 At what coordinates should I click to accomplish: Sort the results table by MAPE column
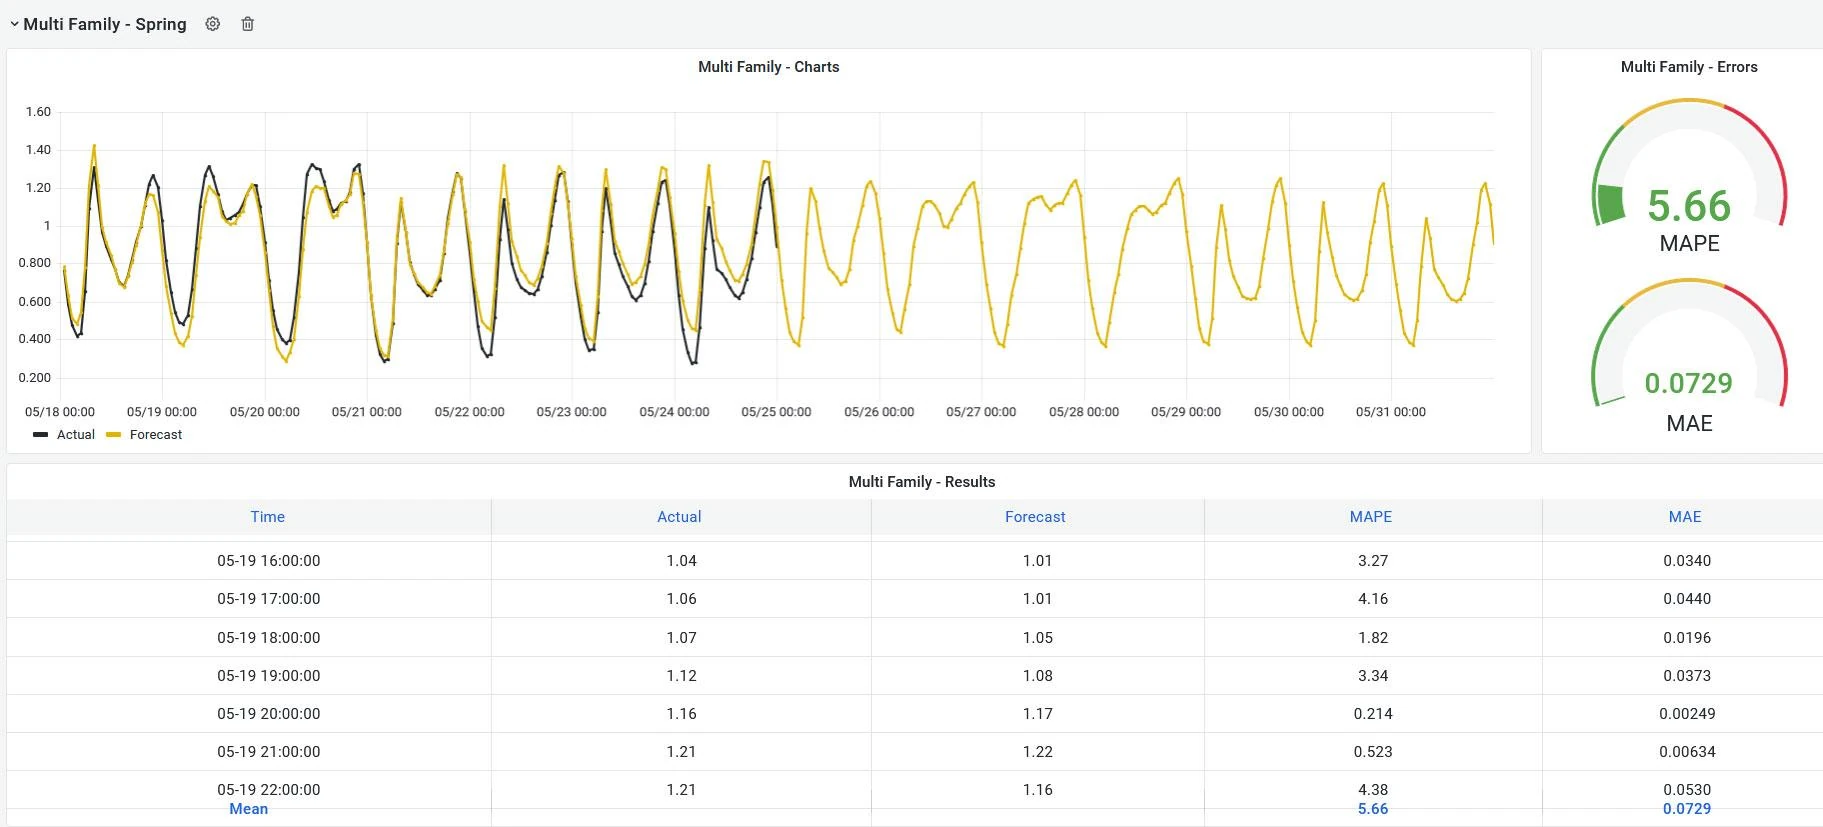(x=1371, y=517)
